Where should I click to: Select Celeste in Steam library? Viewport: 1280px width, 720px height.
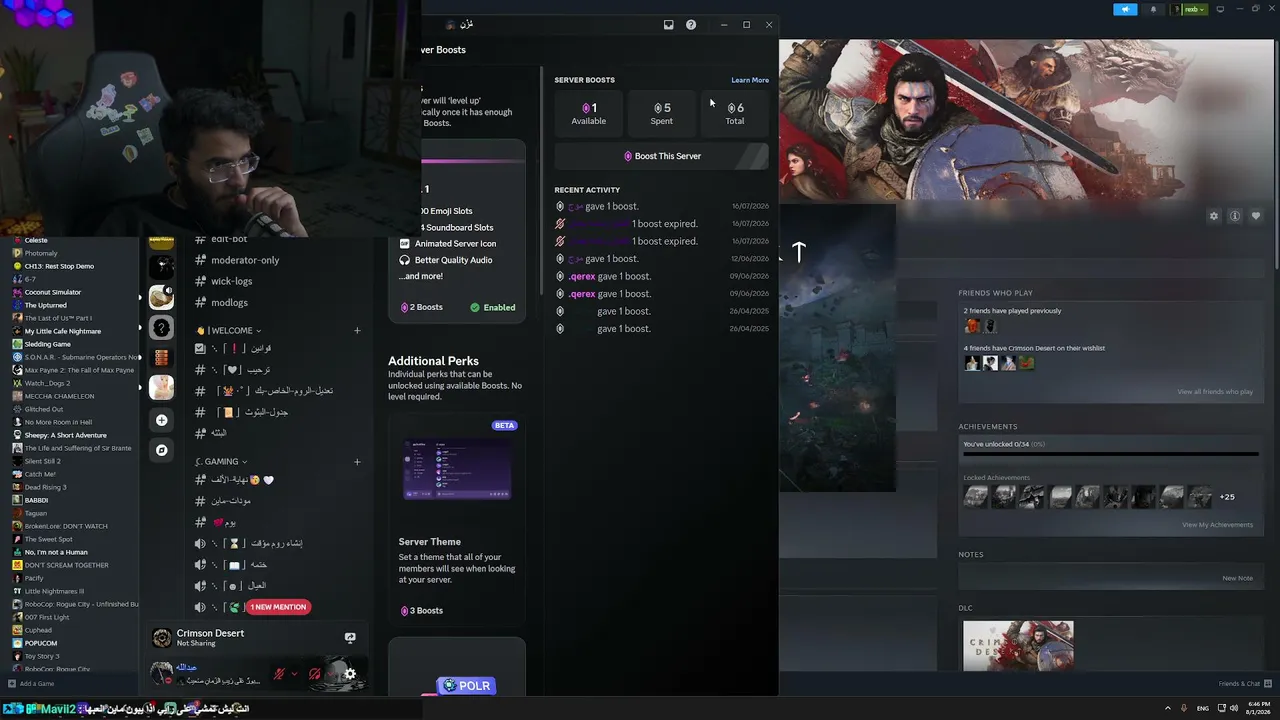[x=36, y=240]
